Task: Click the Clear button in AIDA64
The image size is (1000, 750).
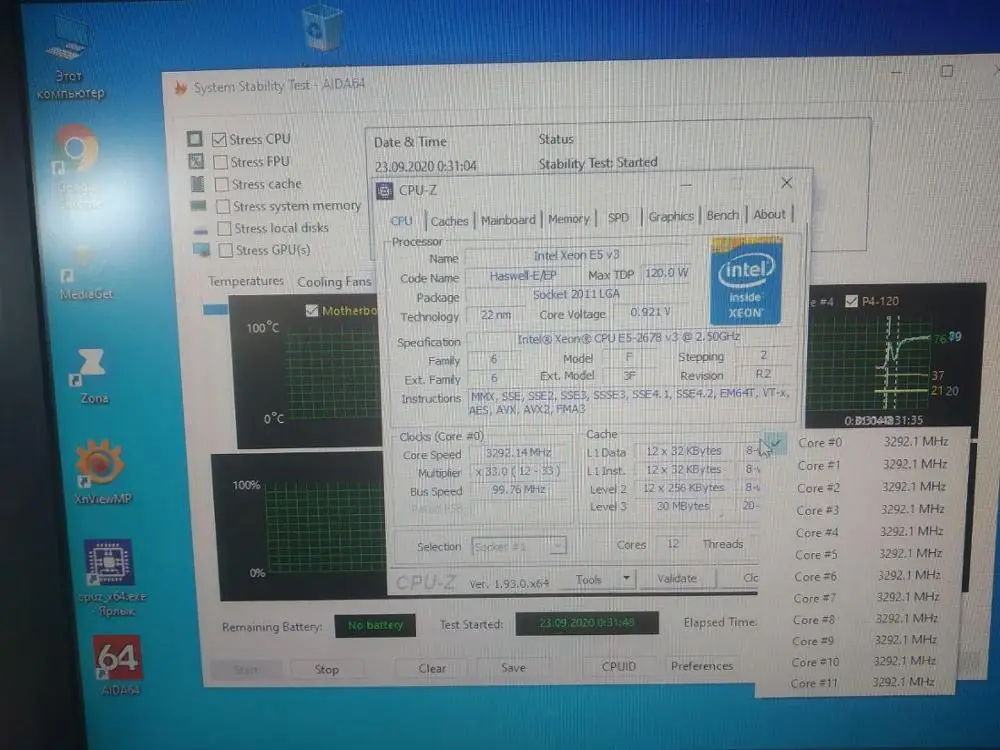Action: click(x=432, y=668)
